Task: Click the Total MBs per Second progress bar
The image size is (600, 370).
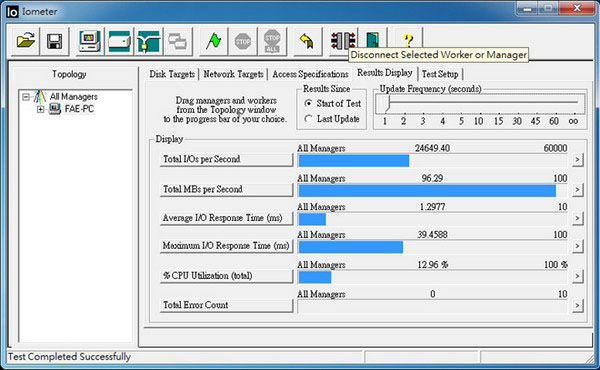Action: (x=432, y=191)
